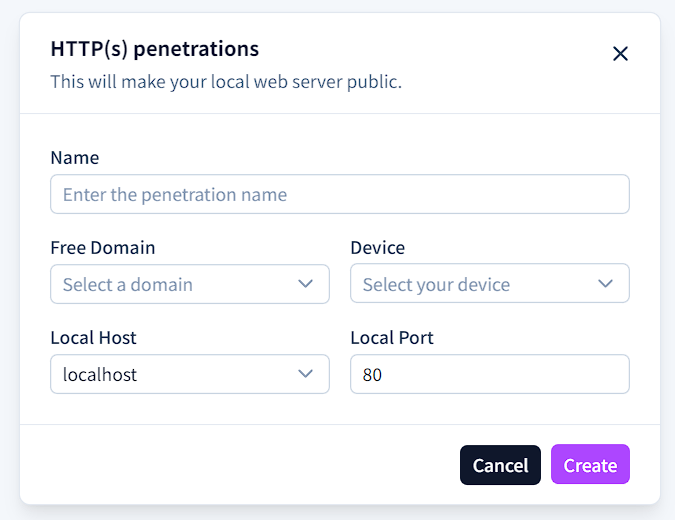
Task: Open the Select your device dropdown
Action: [490, 283]
